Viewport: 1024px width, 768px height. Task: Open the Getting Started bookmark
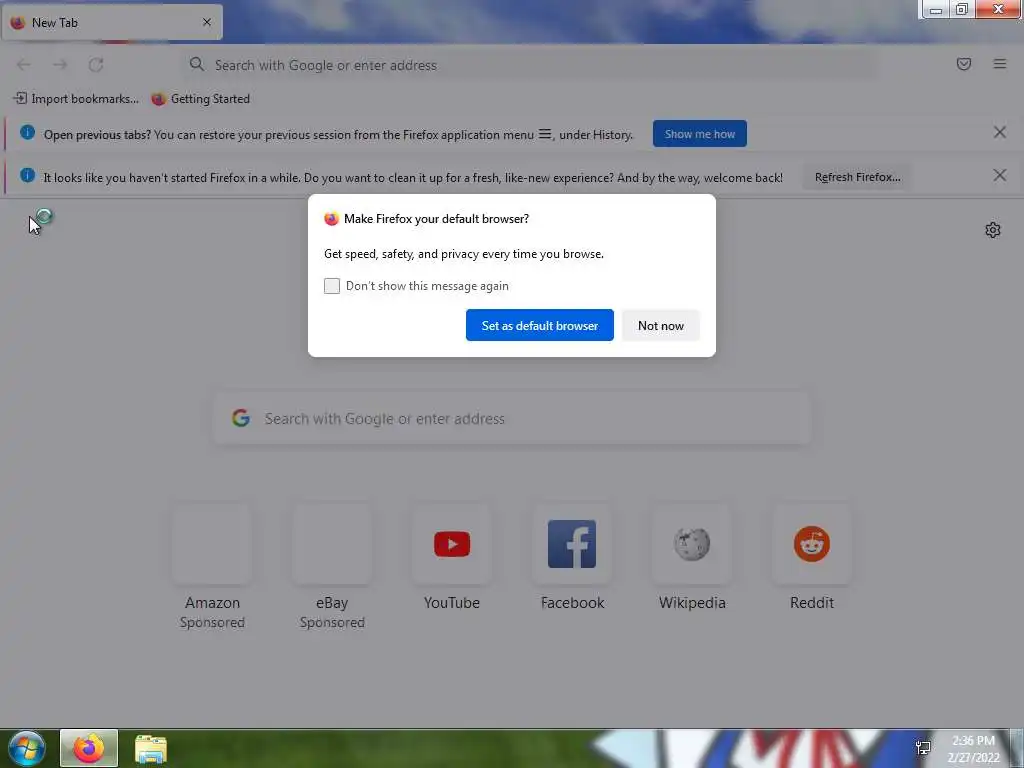click(x=200, y=99)
